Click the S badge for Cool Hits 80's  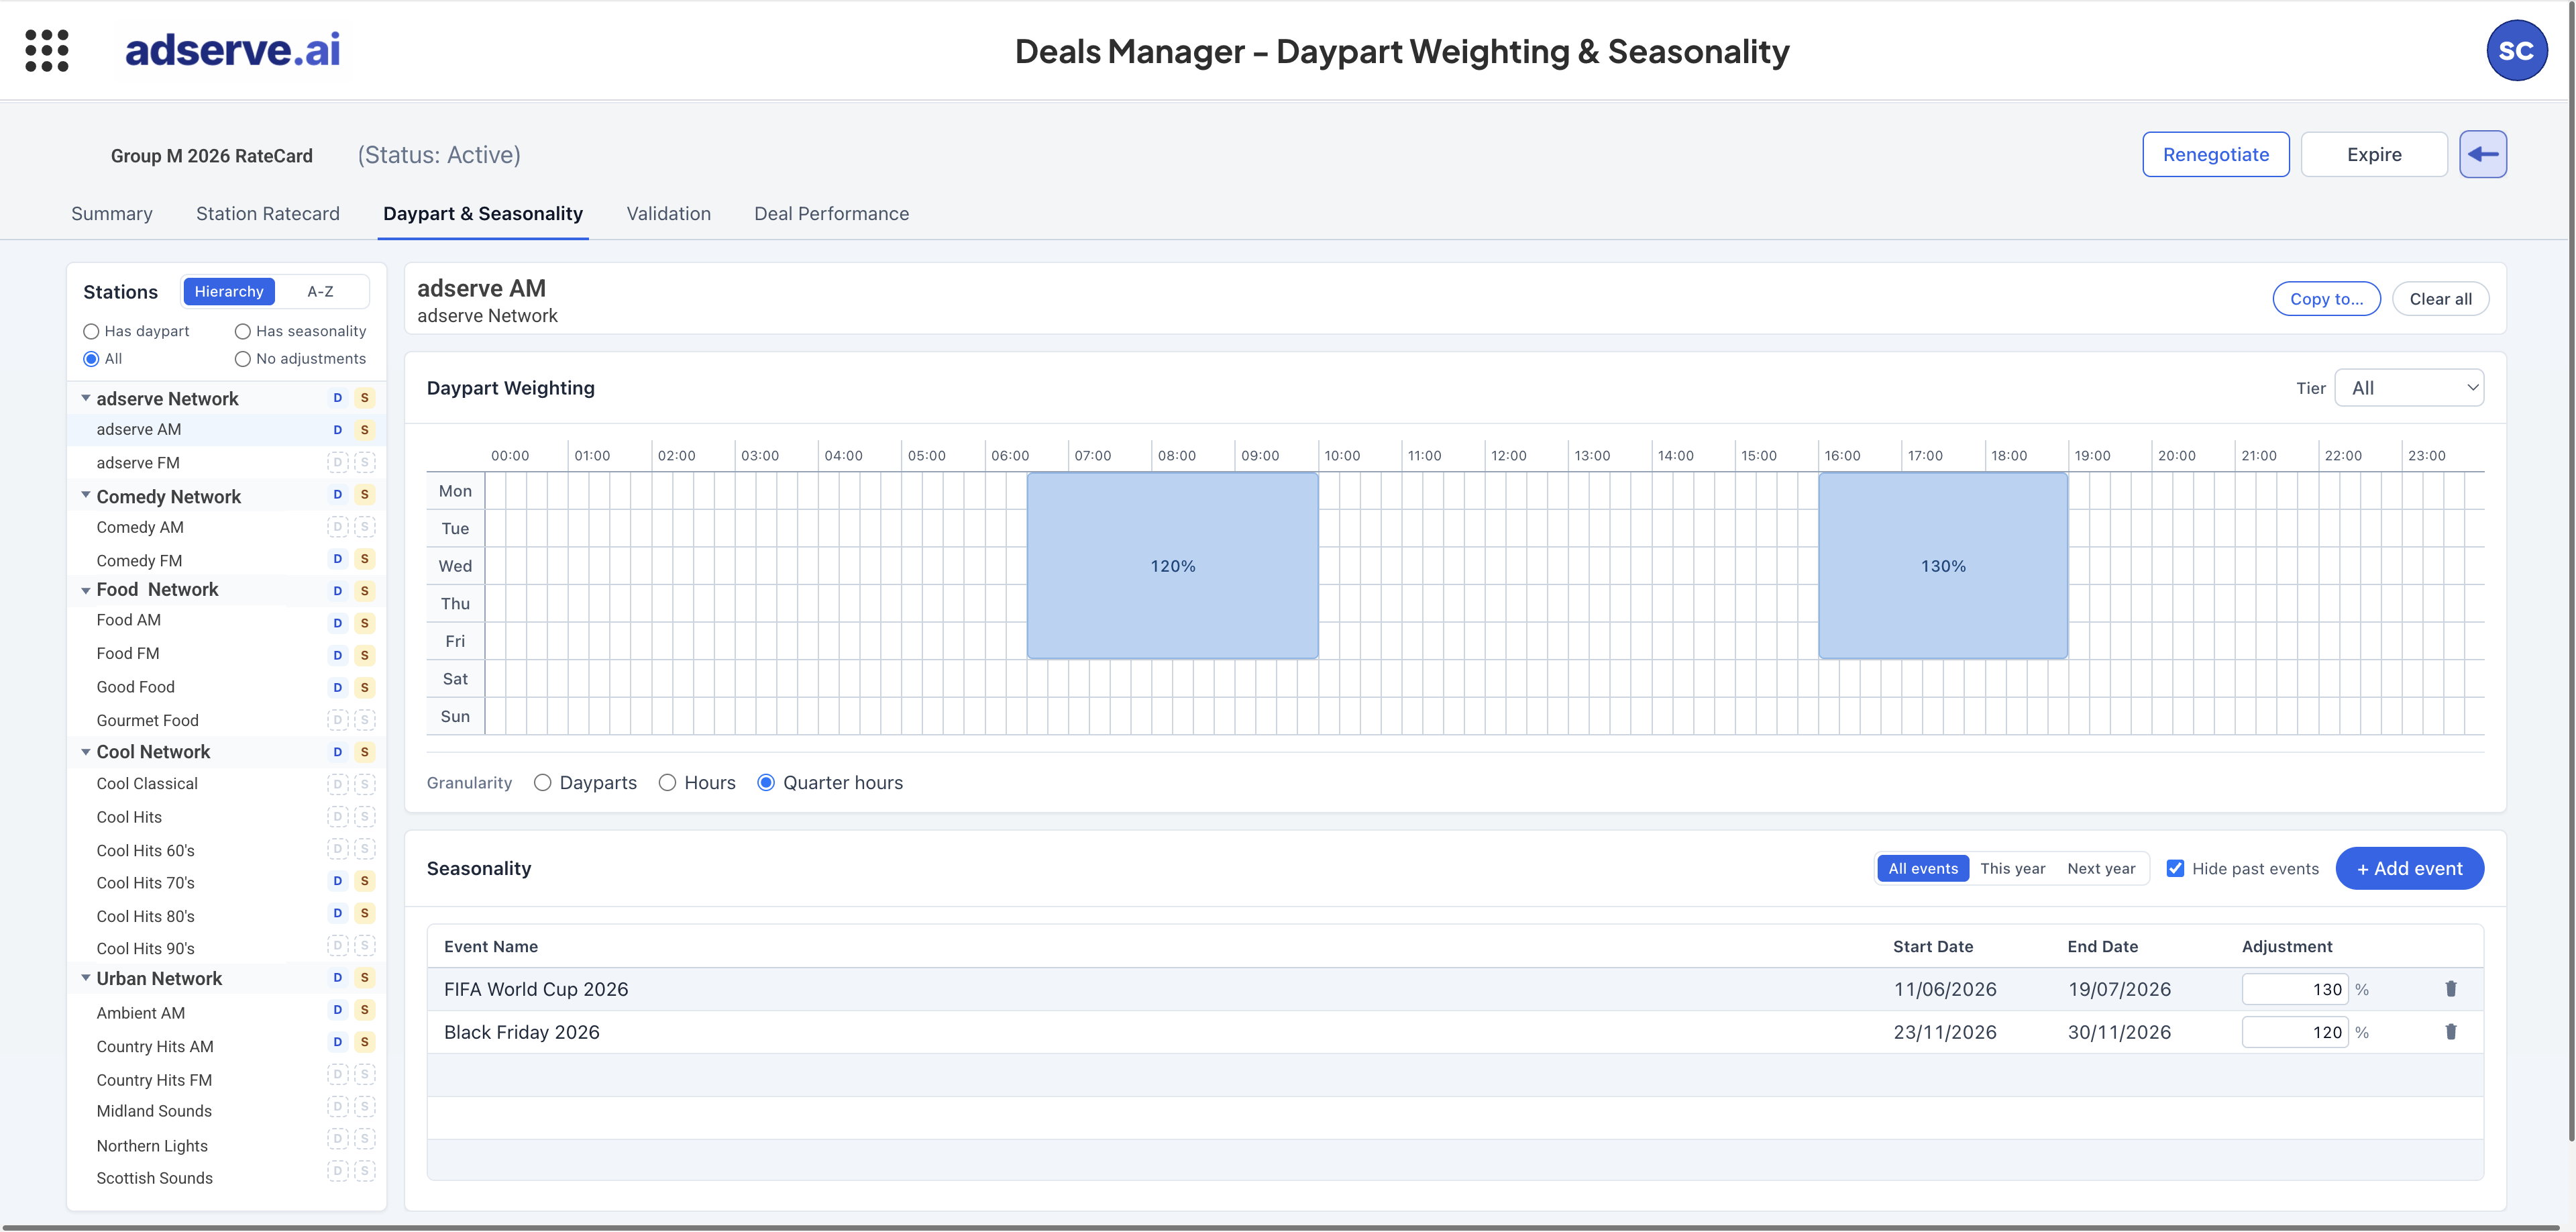pos(365,913)
